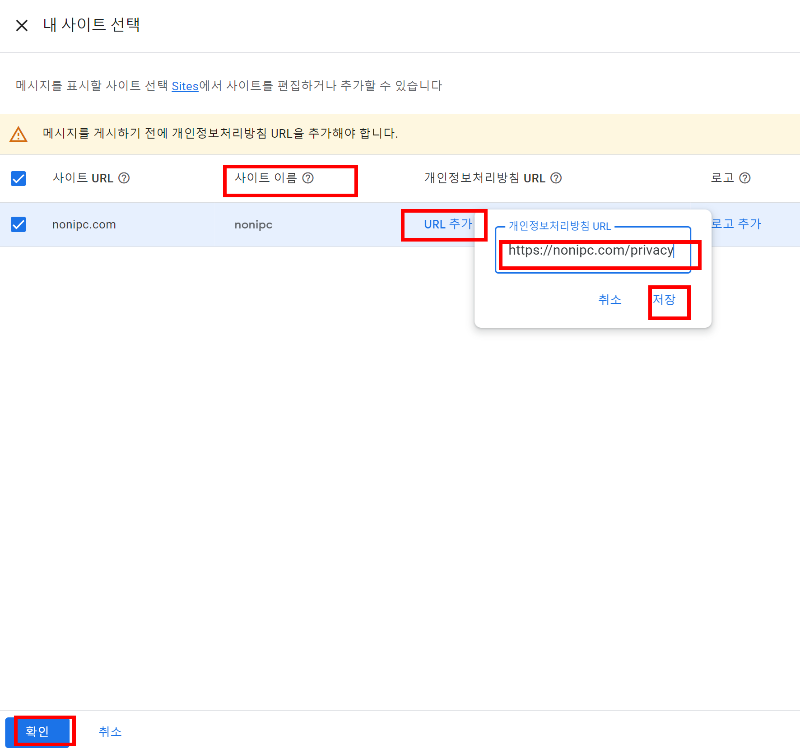Click the 로고 추가 link for nonipc.com
This screenshot has height=752, width=800.
click(x=736, y=224)
